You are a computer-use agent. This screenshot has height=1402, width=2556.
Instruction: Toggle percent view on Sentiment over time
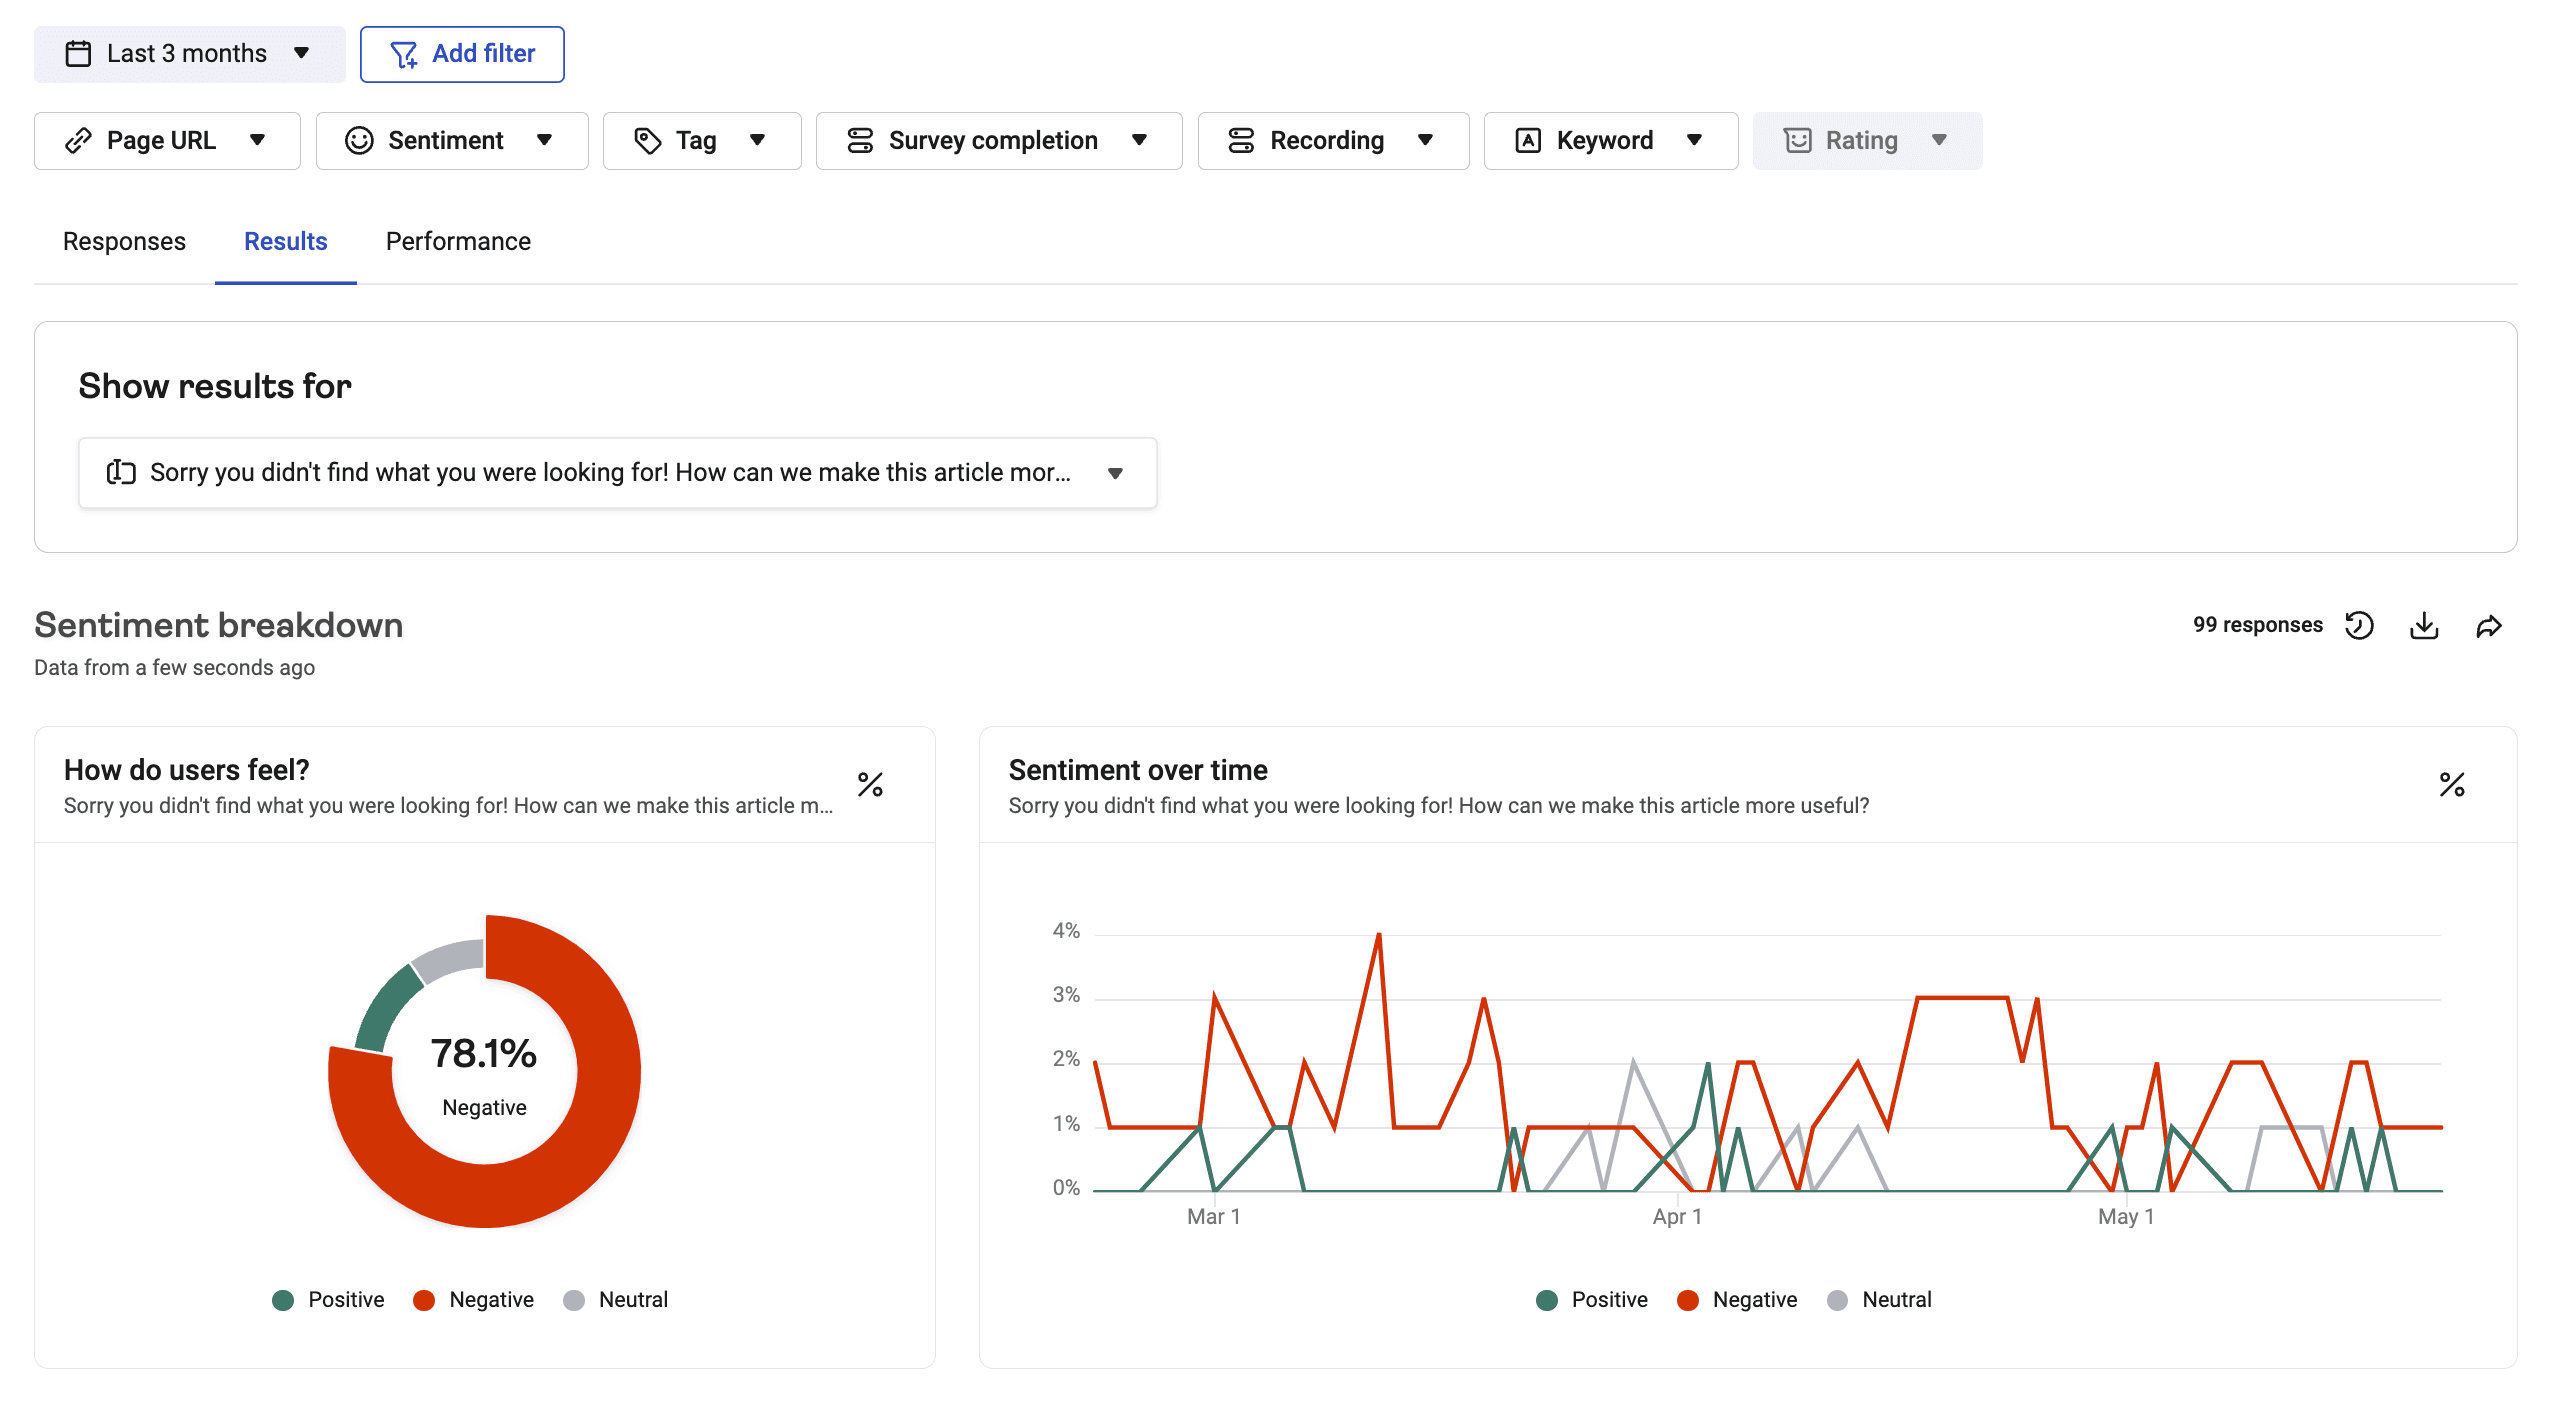click(x=2452, y=785)
